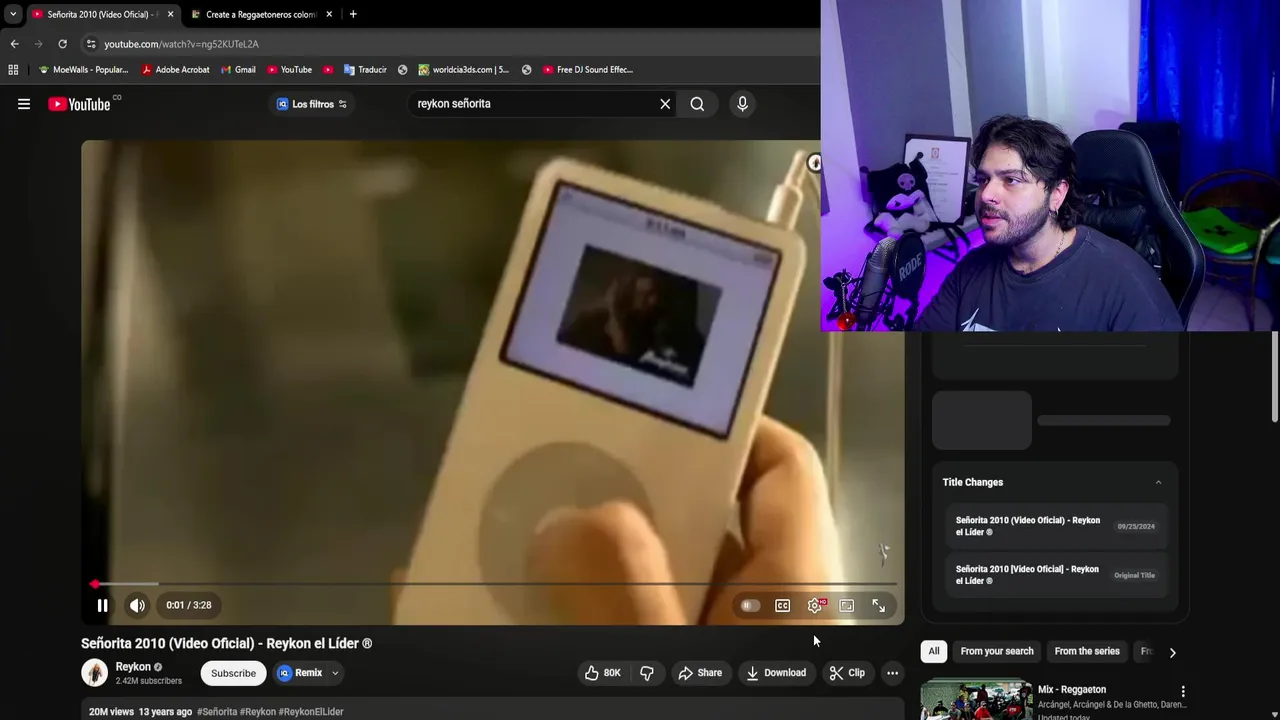Toggle the autoplay switch
This screenshot has height=720, width=1280.
click(x=750, y=605)
